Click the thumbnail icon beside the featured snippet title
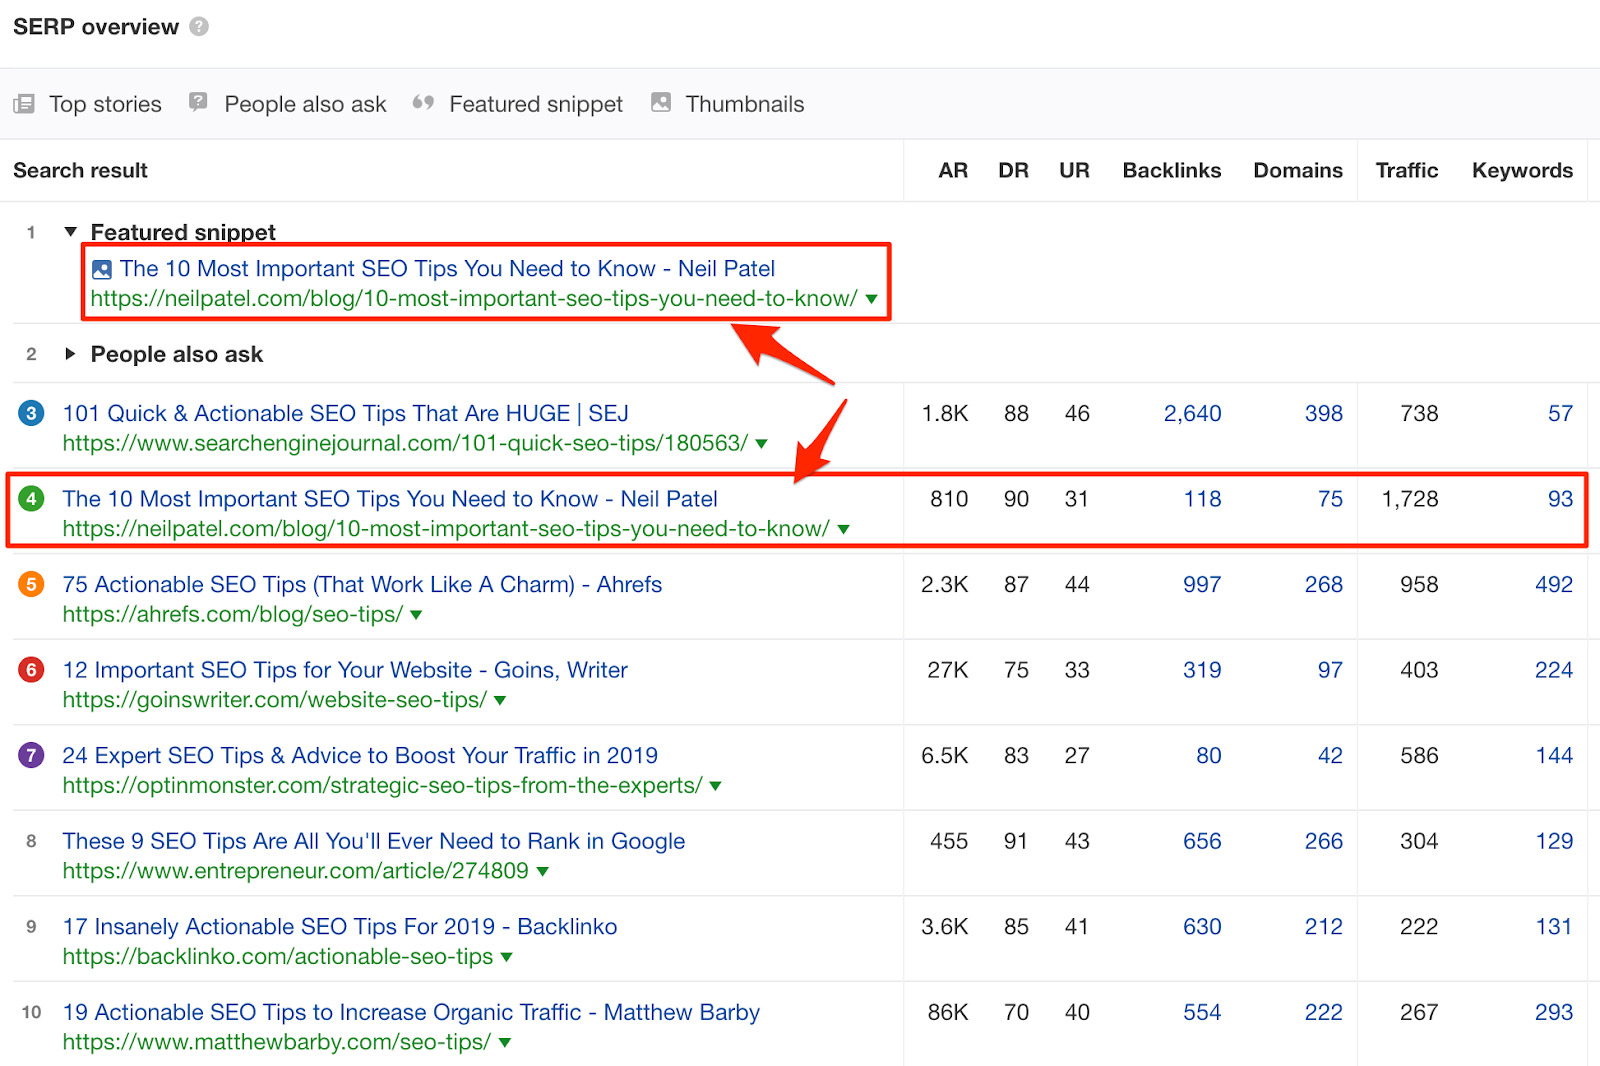Viewport: 1600px width, 1066px height. (100, 268)
